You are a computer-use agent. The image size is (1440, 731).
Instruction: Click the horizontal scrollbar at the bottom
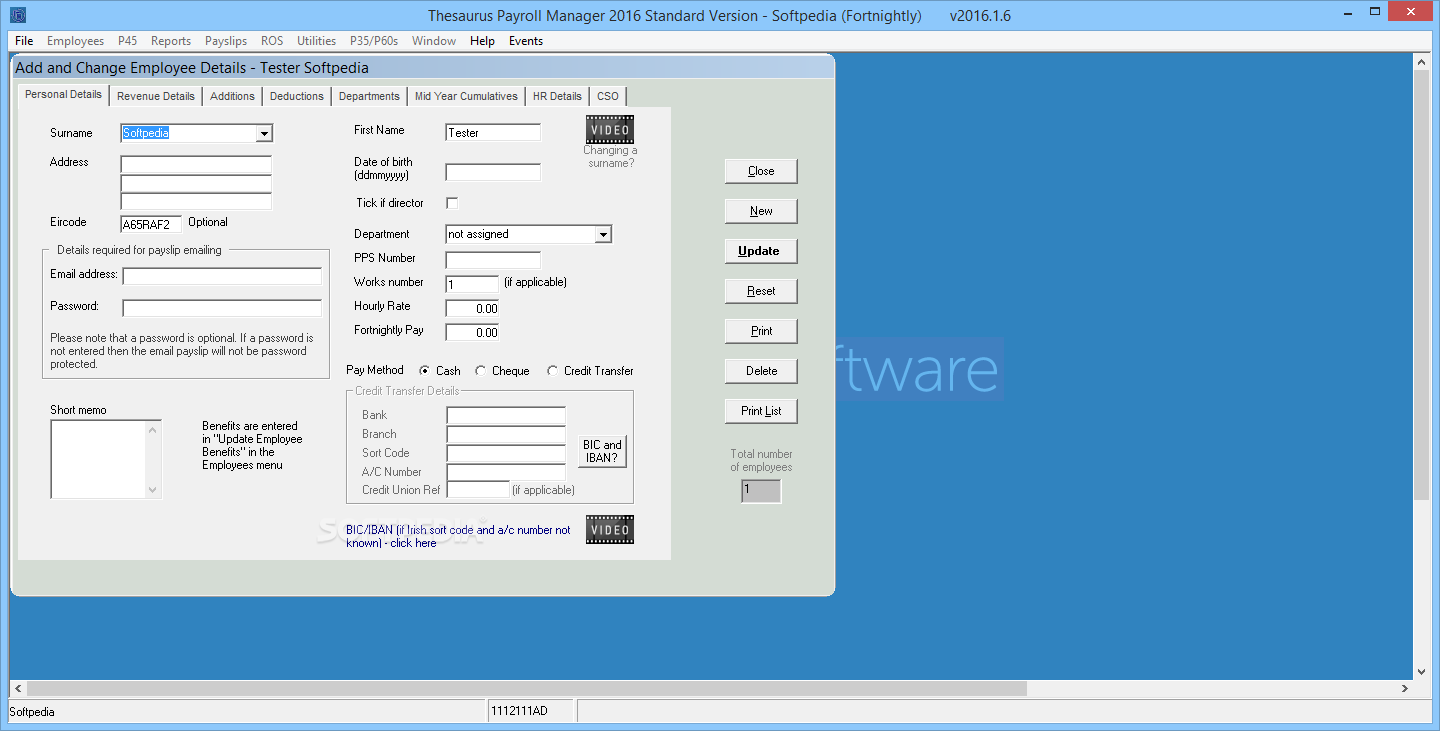527,689
